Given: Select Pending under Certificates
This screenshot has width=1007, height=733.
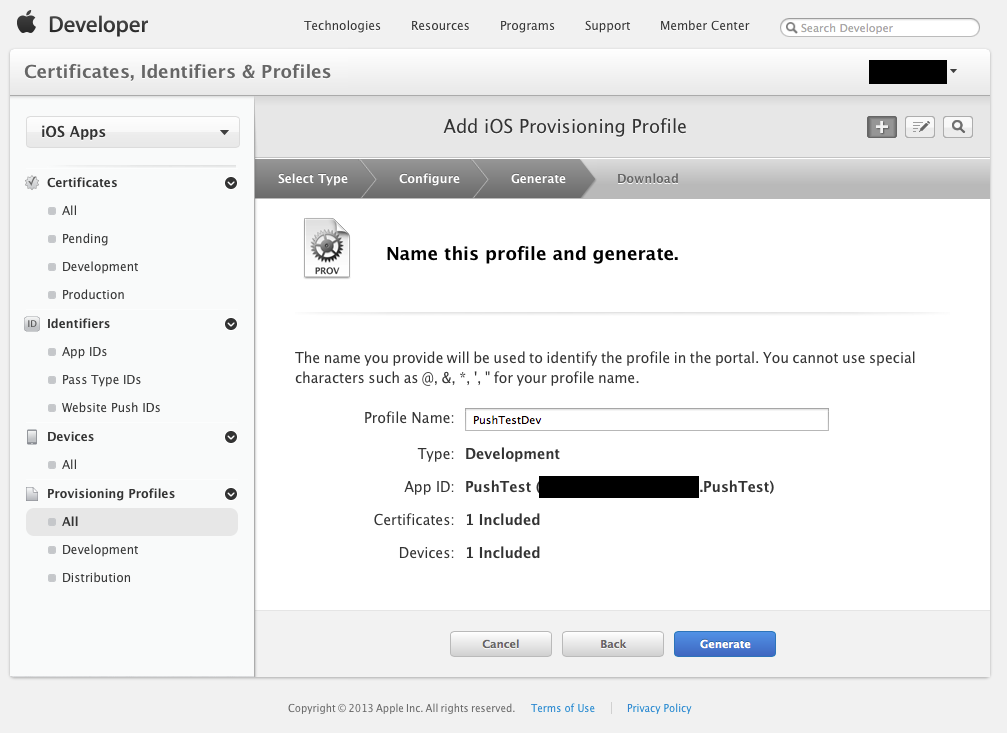Looking at the screenshot, I should pos(85,239).
